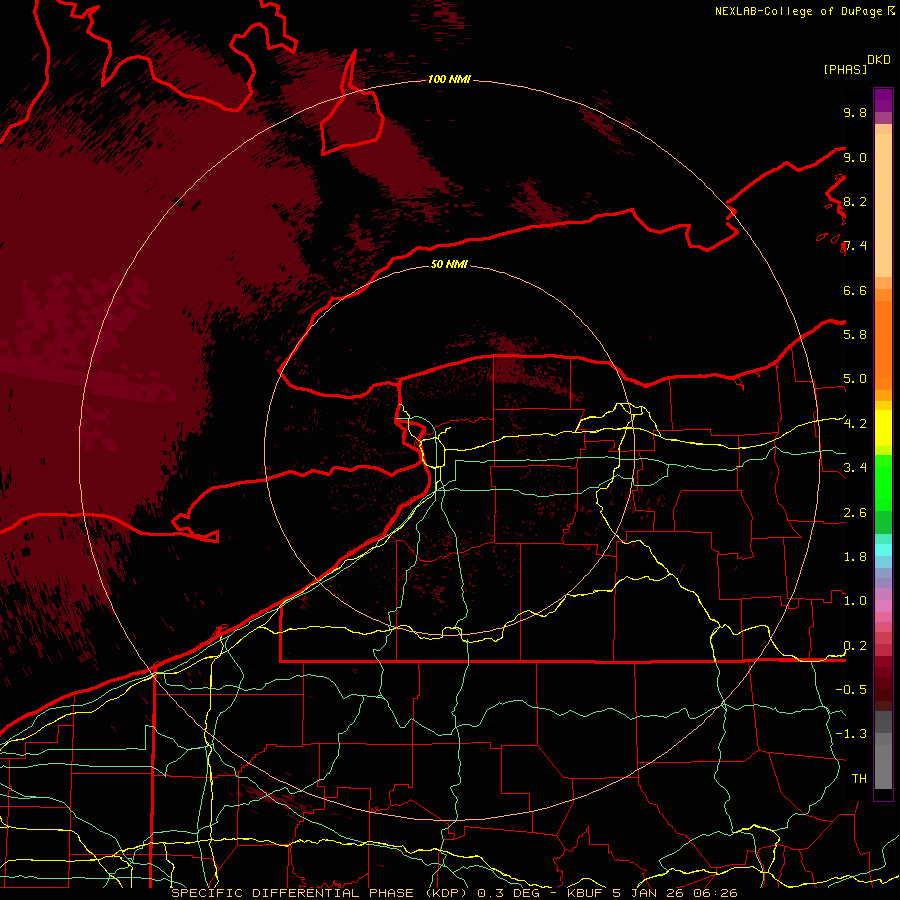The width and height of the screenshot is (900, 900).
Task: Click the -0.5 value on the color scale
Action: point(851,689)
